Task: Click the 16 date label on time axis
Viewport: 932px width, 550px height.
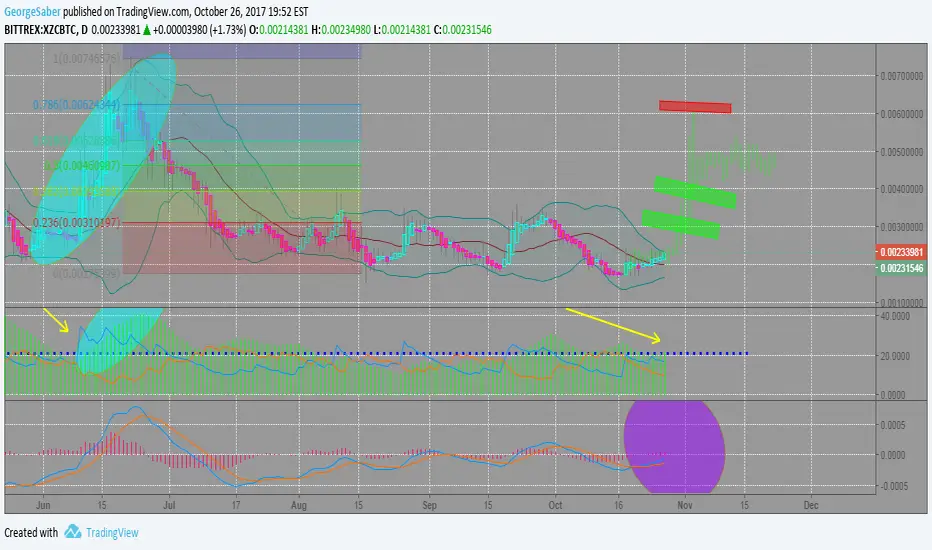Action: point(618,505)
